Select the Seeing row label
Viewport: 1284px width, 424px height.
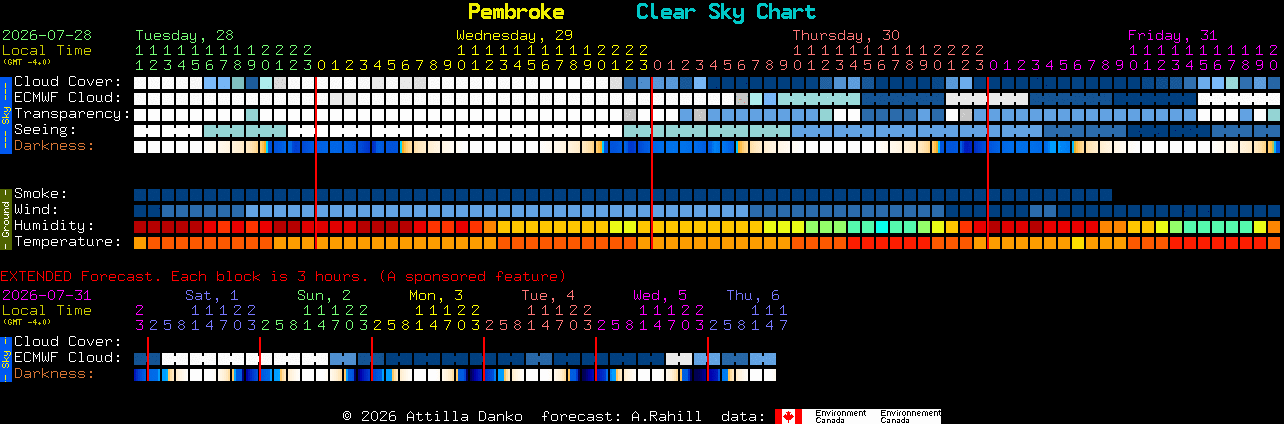(x=45, y=130)
